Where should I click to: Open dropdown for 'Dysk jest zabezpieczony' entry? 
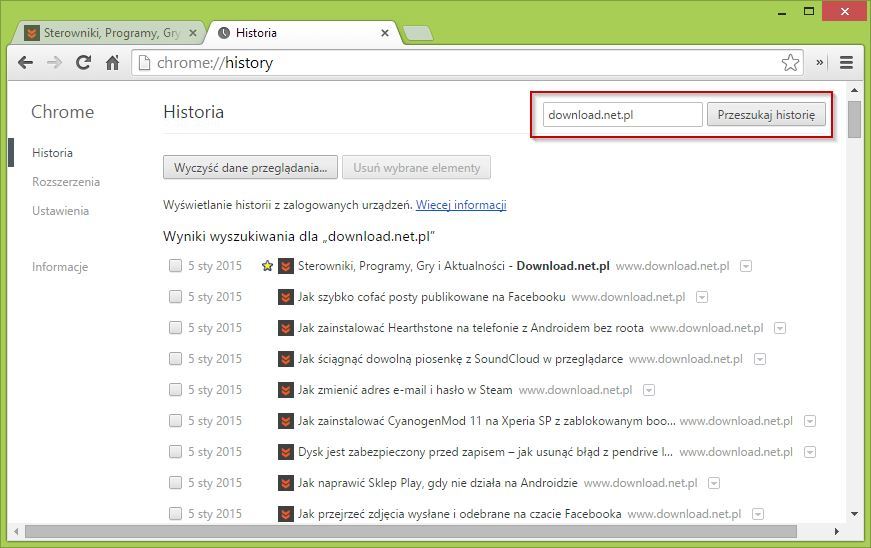(x=810, y=453)
